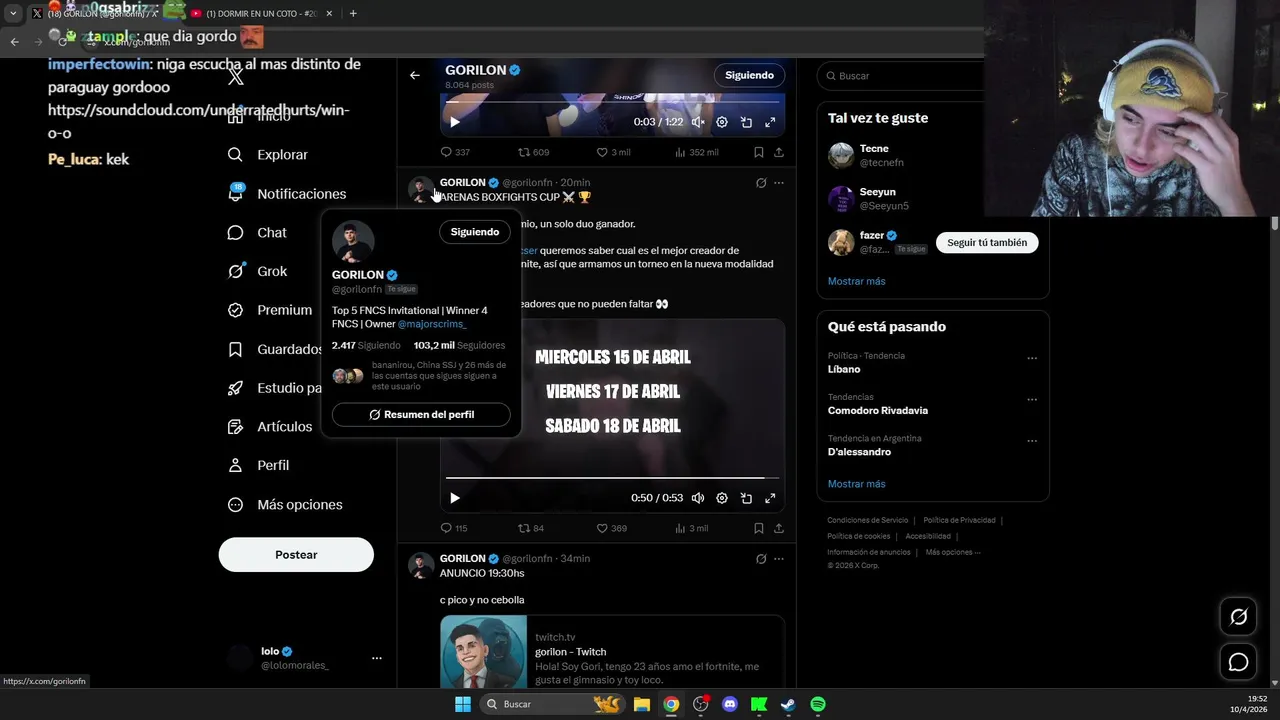
Task: Open Notificaciones in the sidebar
Action: pos(286,194)
